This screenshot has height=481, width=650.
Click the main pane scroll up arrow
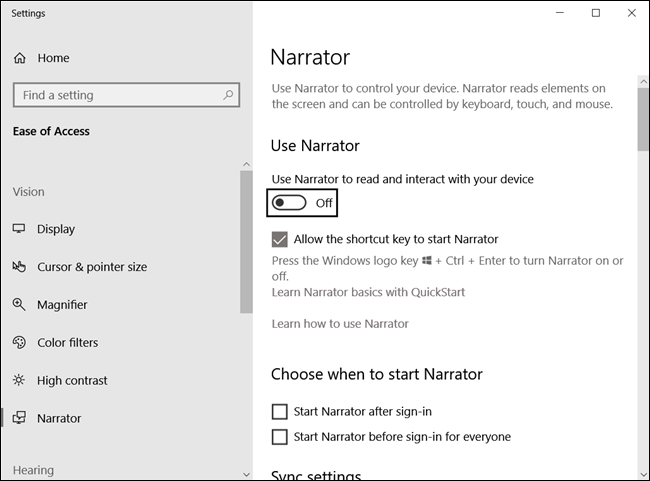(x=643, y=82)
